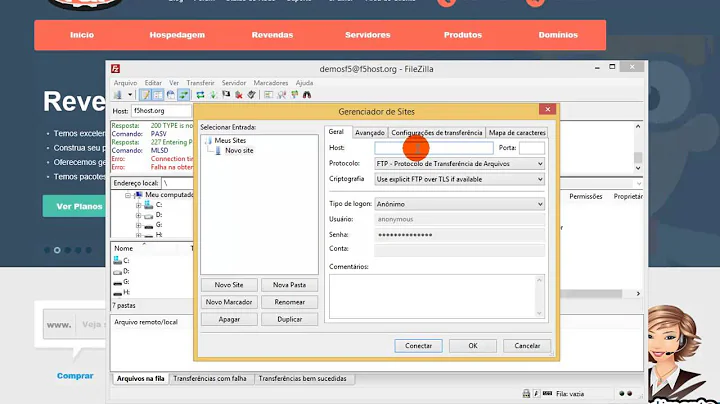Open the Editar menu
Viewport: 720px width, 404px height.
point(153,83)
